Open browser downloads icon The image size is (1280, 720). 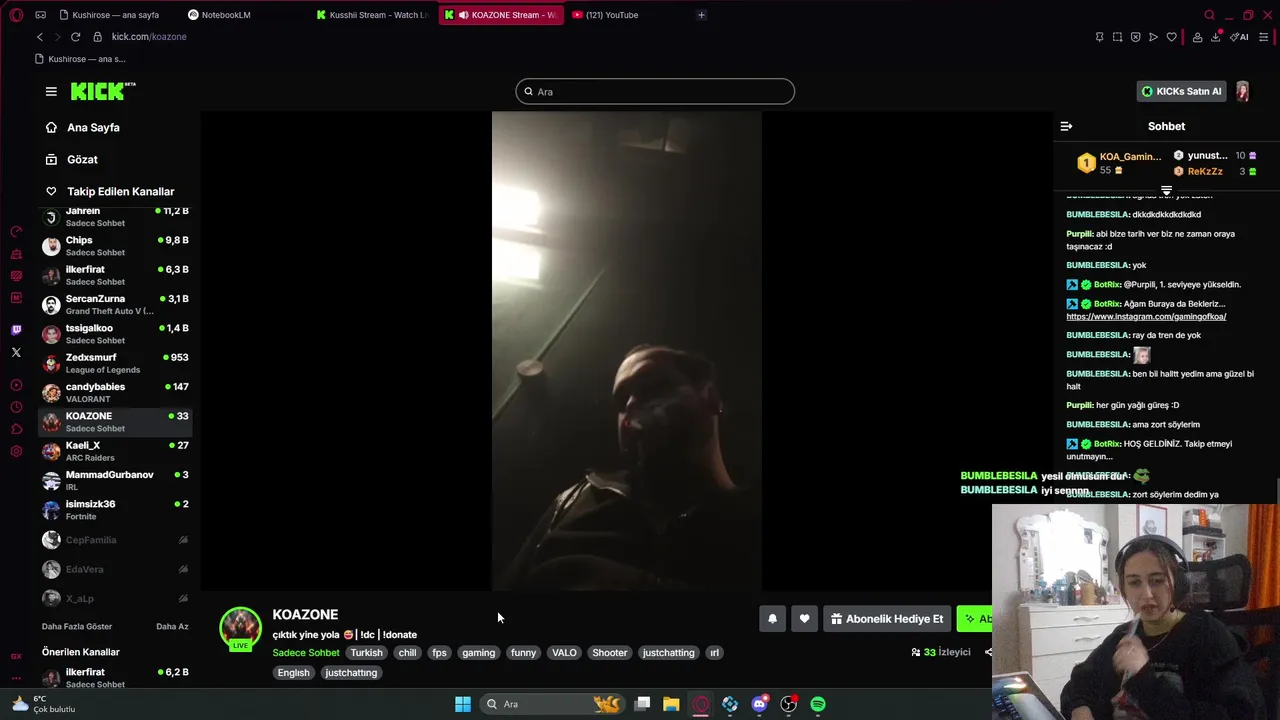point(1216,37)
